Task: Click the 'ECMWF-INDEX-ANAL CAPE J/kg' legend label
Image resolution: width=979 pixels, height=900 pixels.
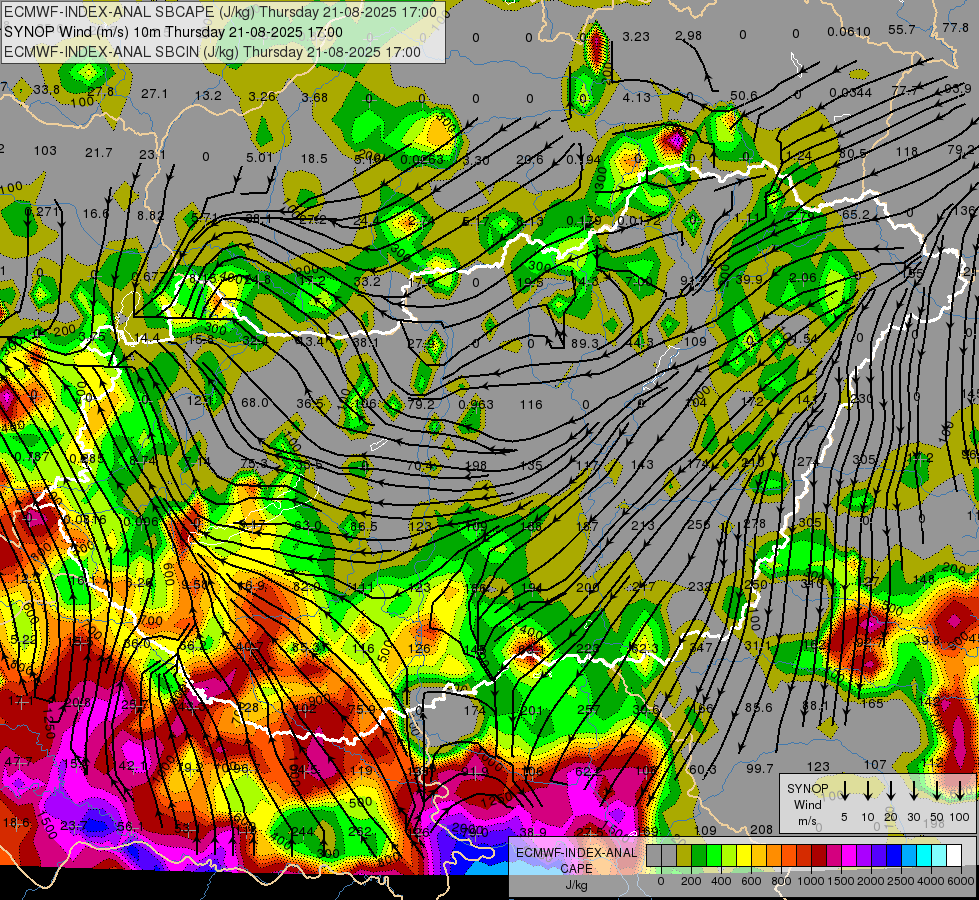Action: click(576, 869)
